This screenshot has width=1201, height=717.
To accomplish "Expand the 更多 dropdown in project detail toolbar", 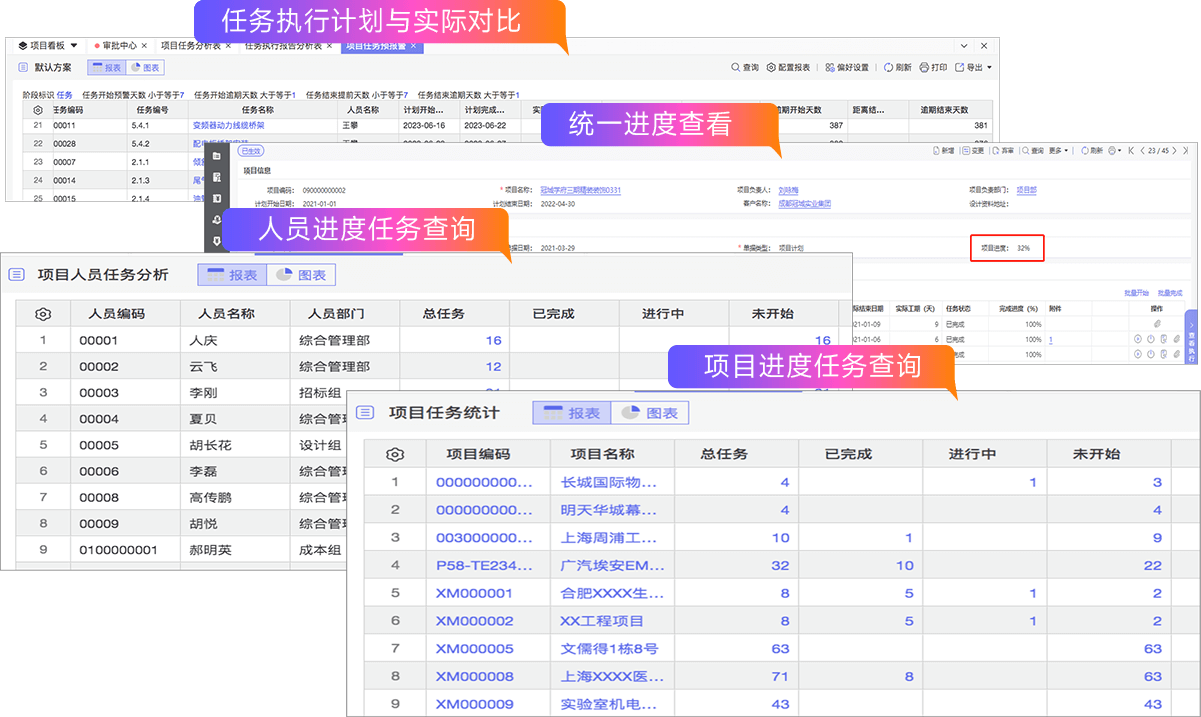I will tap(1059, 151).
